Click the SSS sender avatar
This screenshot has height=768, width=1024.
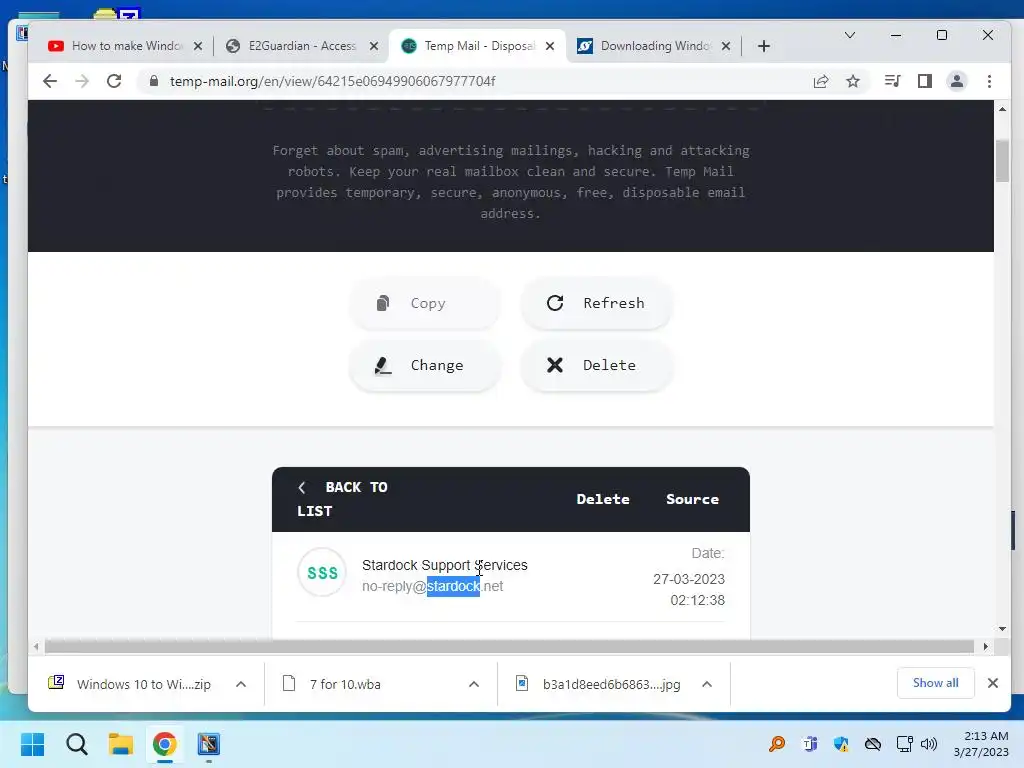(x=322, y=573)
